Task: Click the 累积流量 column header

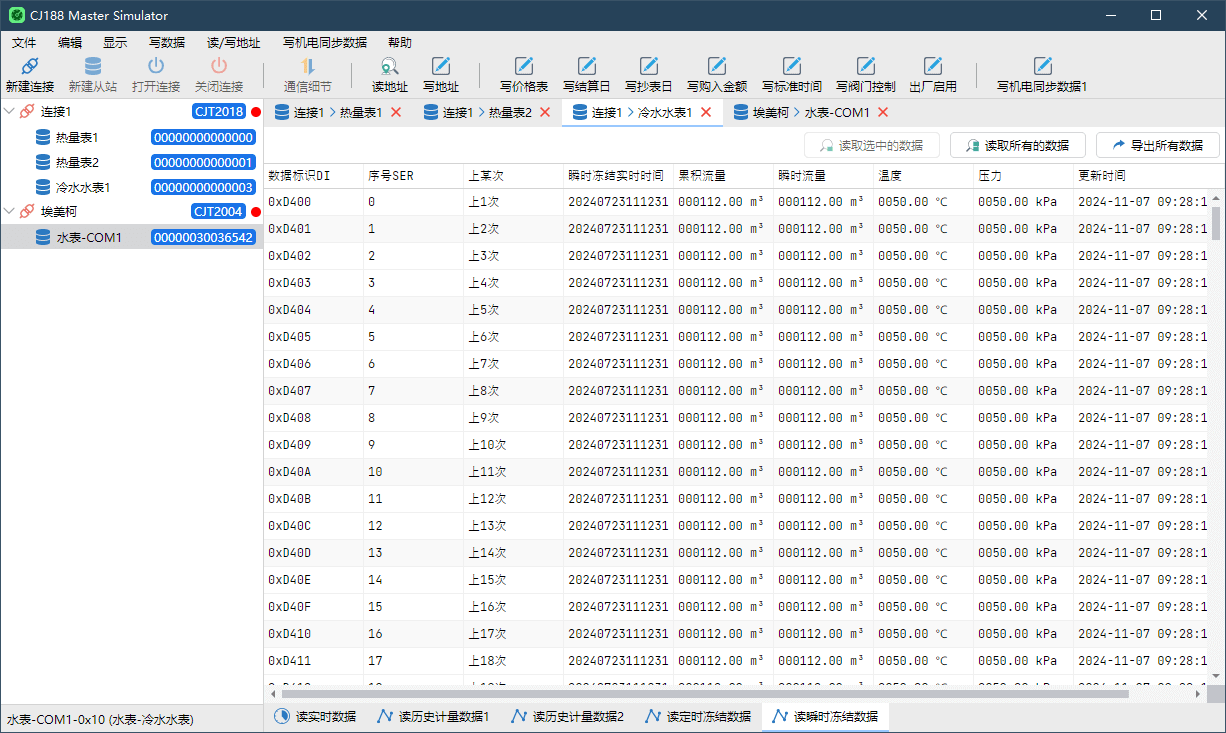Action: pyautogui.click(x=724, y=175)
